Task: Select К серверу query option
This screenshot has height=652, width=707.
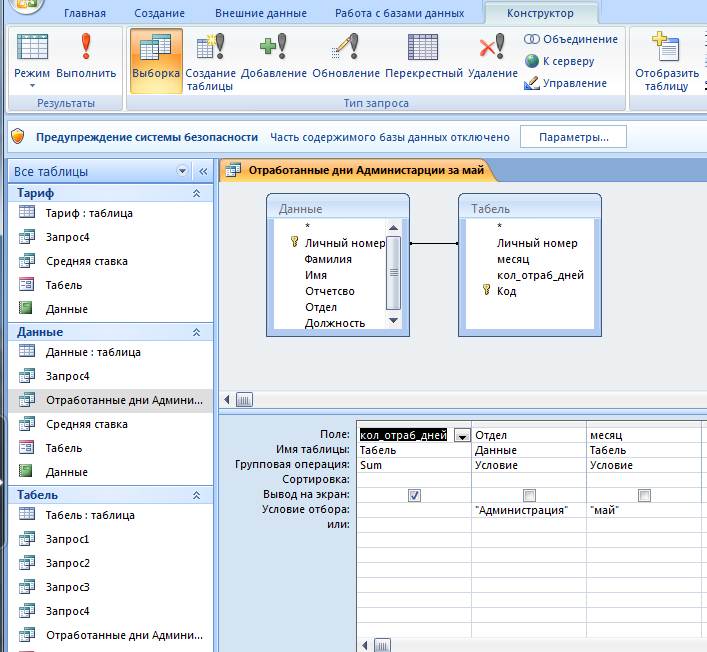Action: coord(559,61)
